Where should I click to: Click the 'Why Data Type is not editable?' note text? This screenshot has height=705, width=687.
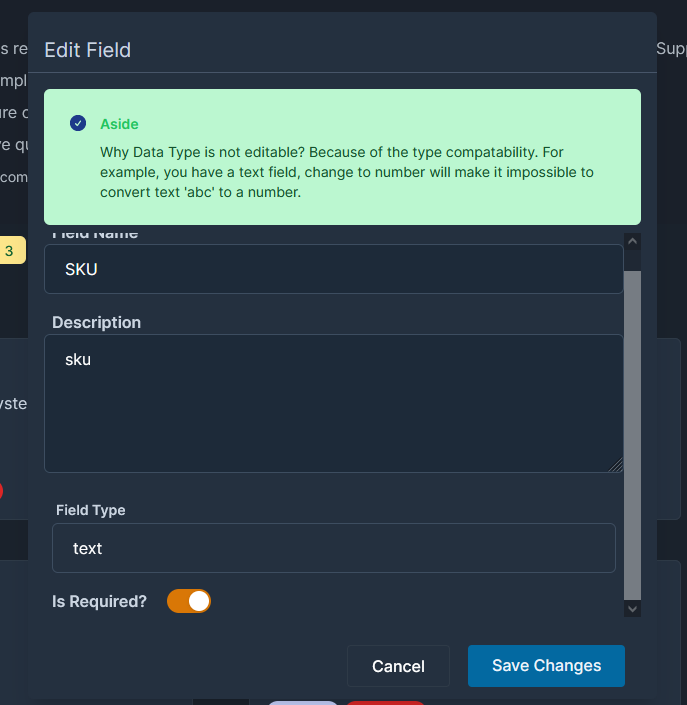click(347, 172)
